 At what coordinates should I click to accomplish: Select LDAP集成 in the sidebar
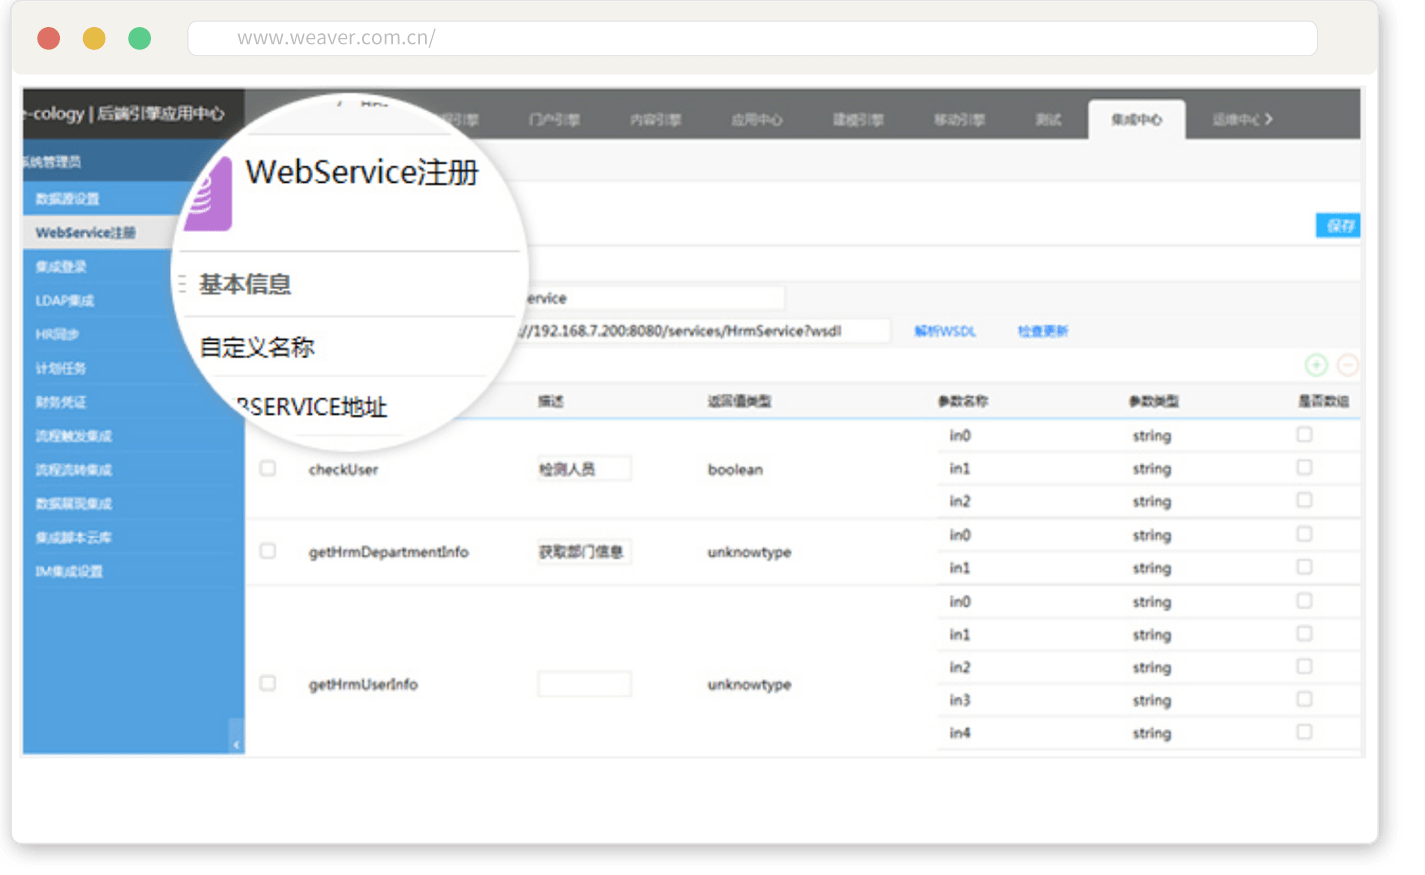pos(65,300)
